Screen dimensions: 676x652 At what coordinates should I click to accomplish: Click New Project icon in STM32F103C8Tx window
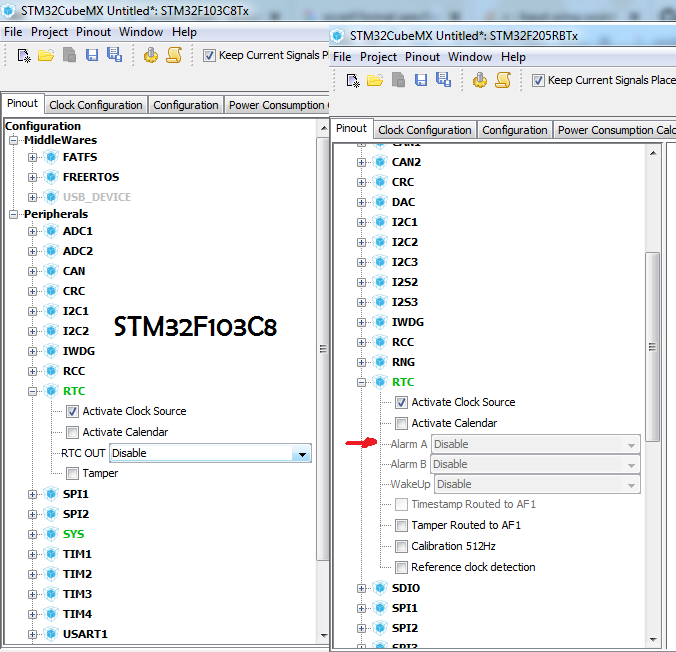click(x=24, y=56)
